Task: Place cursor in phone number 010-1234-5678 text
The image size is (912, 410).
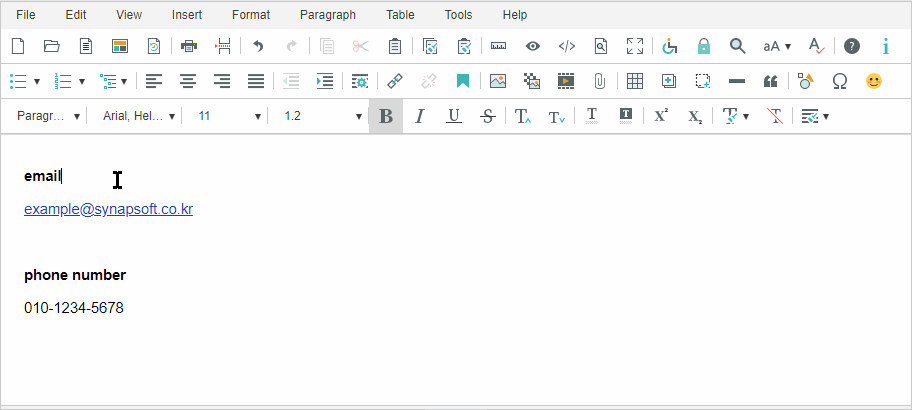Action: 74,308
